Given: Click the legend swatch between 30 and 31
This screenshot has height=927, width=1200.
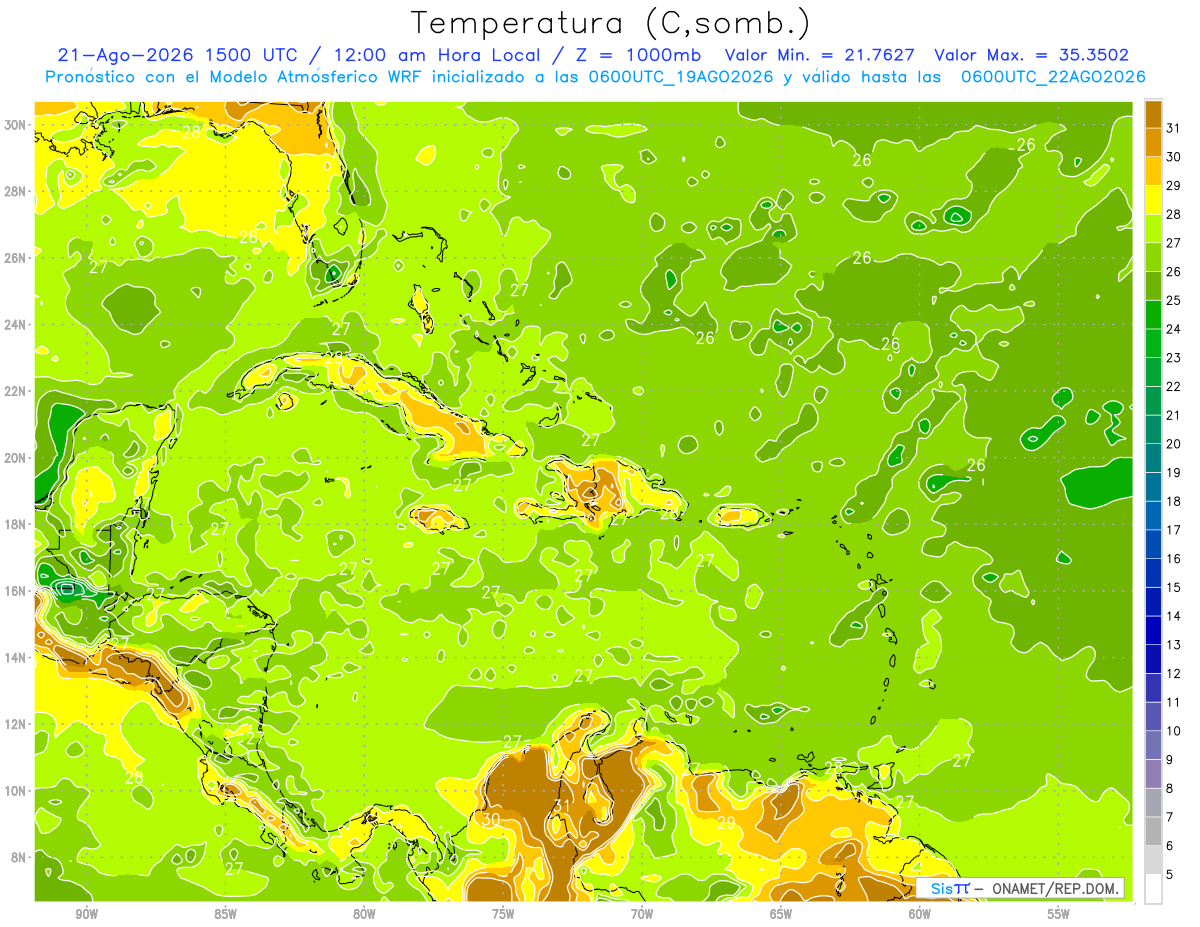Looking at the screenshot, I should (x=1153, y=142).
